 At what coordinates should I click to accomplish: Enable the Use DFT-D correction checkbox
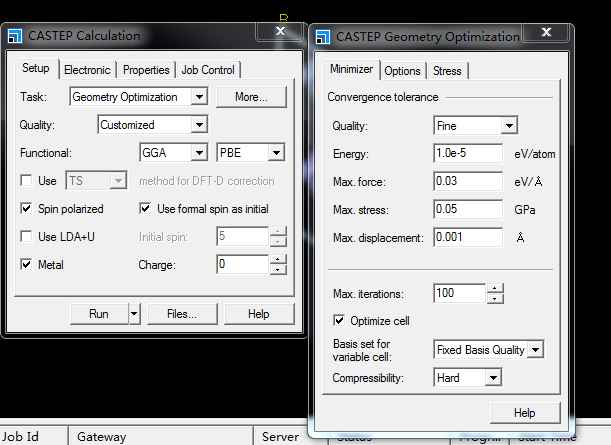click(26, 181)
